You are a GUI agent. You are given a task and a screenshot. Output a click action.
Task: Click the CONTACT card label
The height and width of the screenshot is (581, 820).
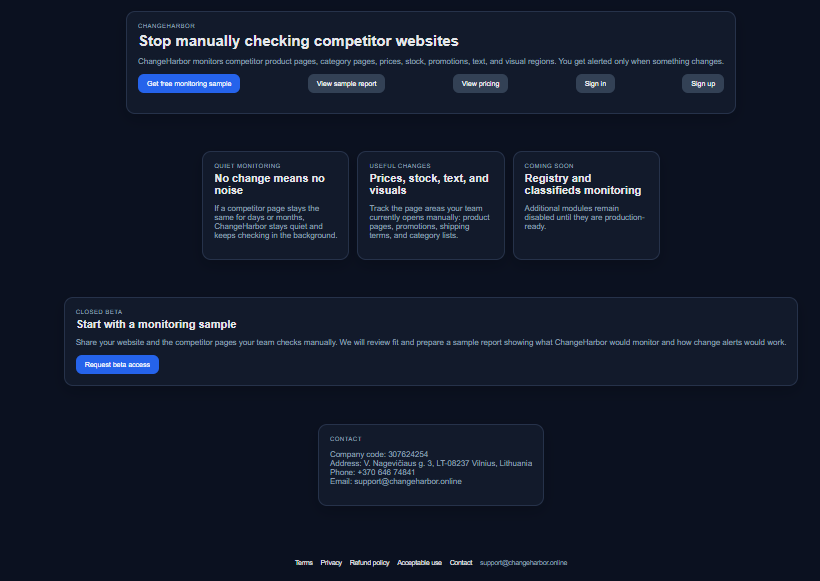(x=346, y=439)
